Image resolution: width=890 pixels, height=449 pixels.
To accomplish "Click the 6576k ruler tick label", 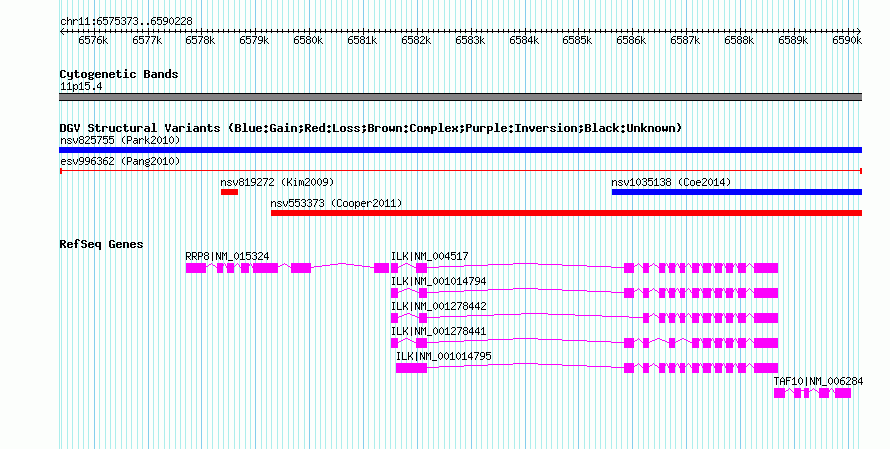I will (93, 40).
